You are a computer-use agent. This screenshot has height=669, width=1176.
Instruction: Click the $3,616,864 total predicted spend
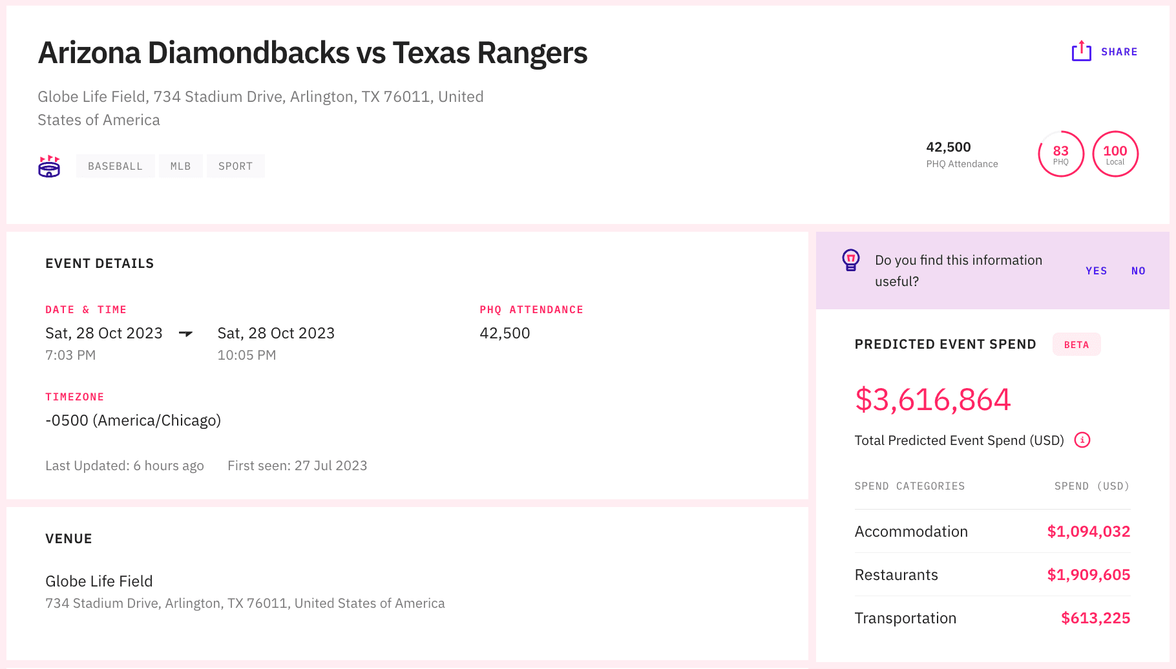932,400
